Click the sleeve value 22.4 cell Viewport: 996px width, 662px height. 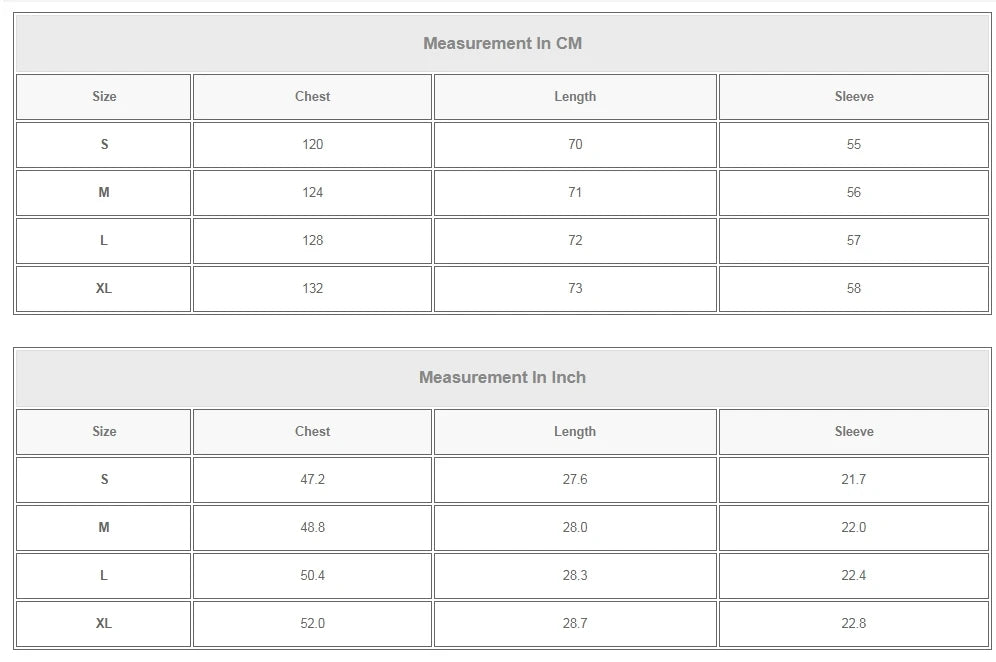click(x=853, y=576)
